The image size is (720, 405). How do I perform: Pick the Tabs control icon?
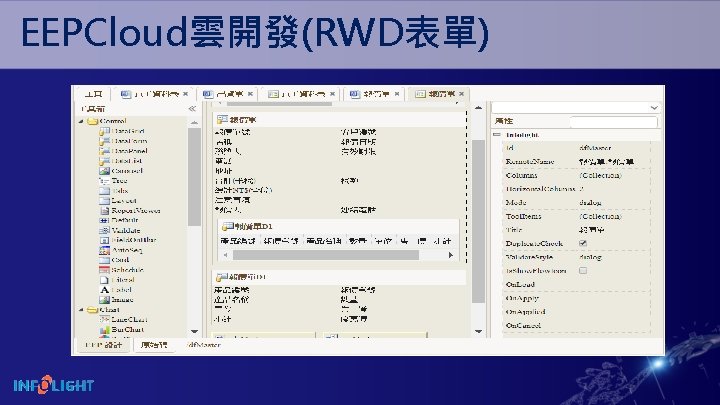coord(104,191)
